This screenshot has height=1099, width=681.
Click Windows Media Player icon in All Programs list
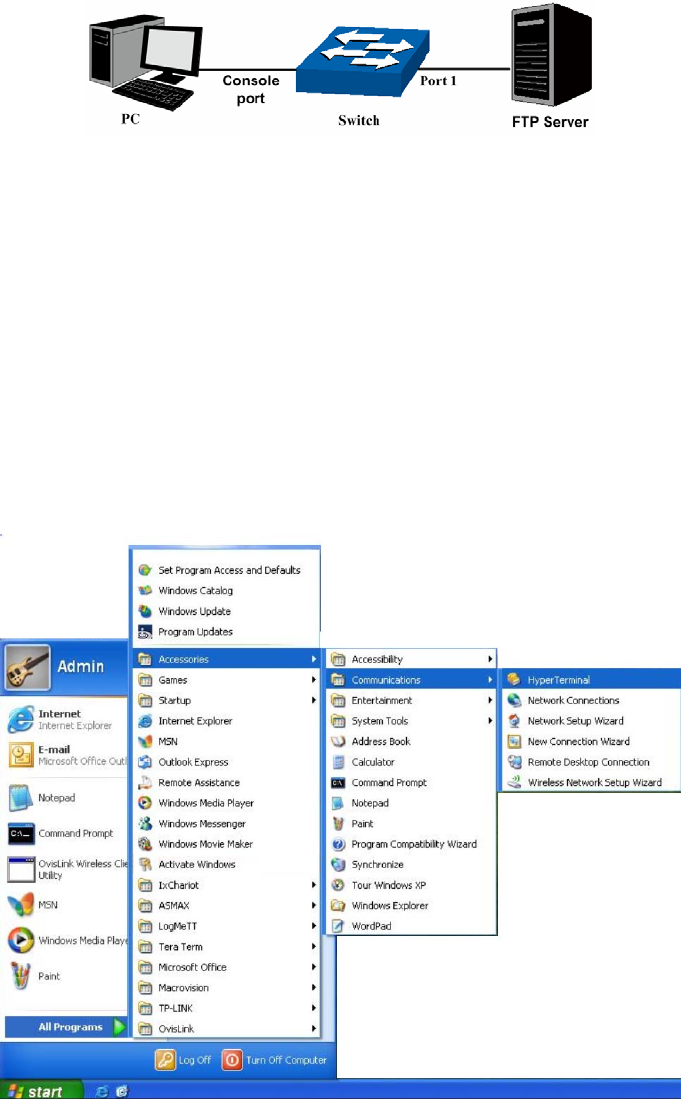pos(145,803)
